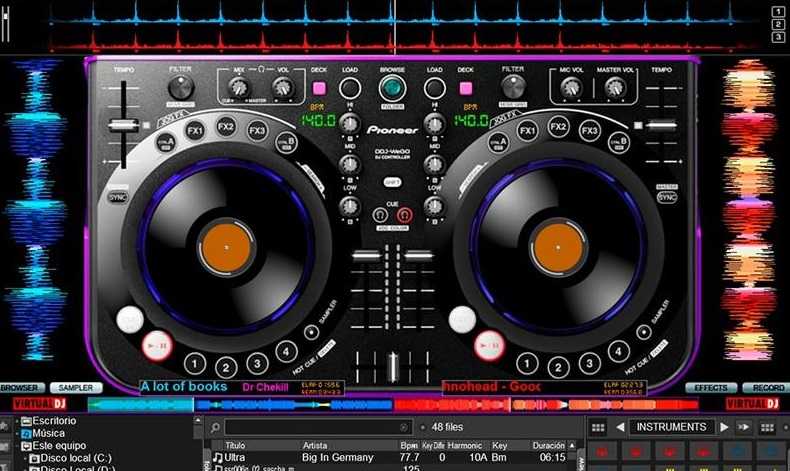790x471 pixels.
Task: Click the left deck TEMPO slider handle
Action: tap(123, 125)
